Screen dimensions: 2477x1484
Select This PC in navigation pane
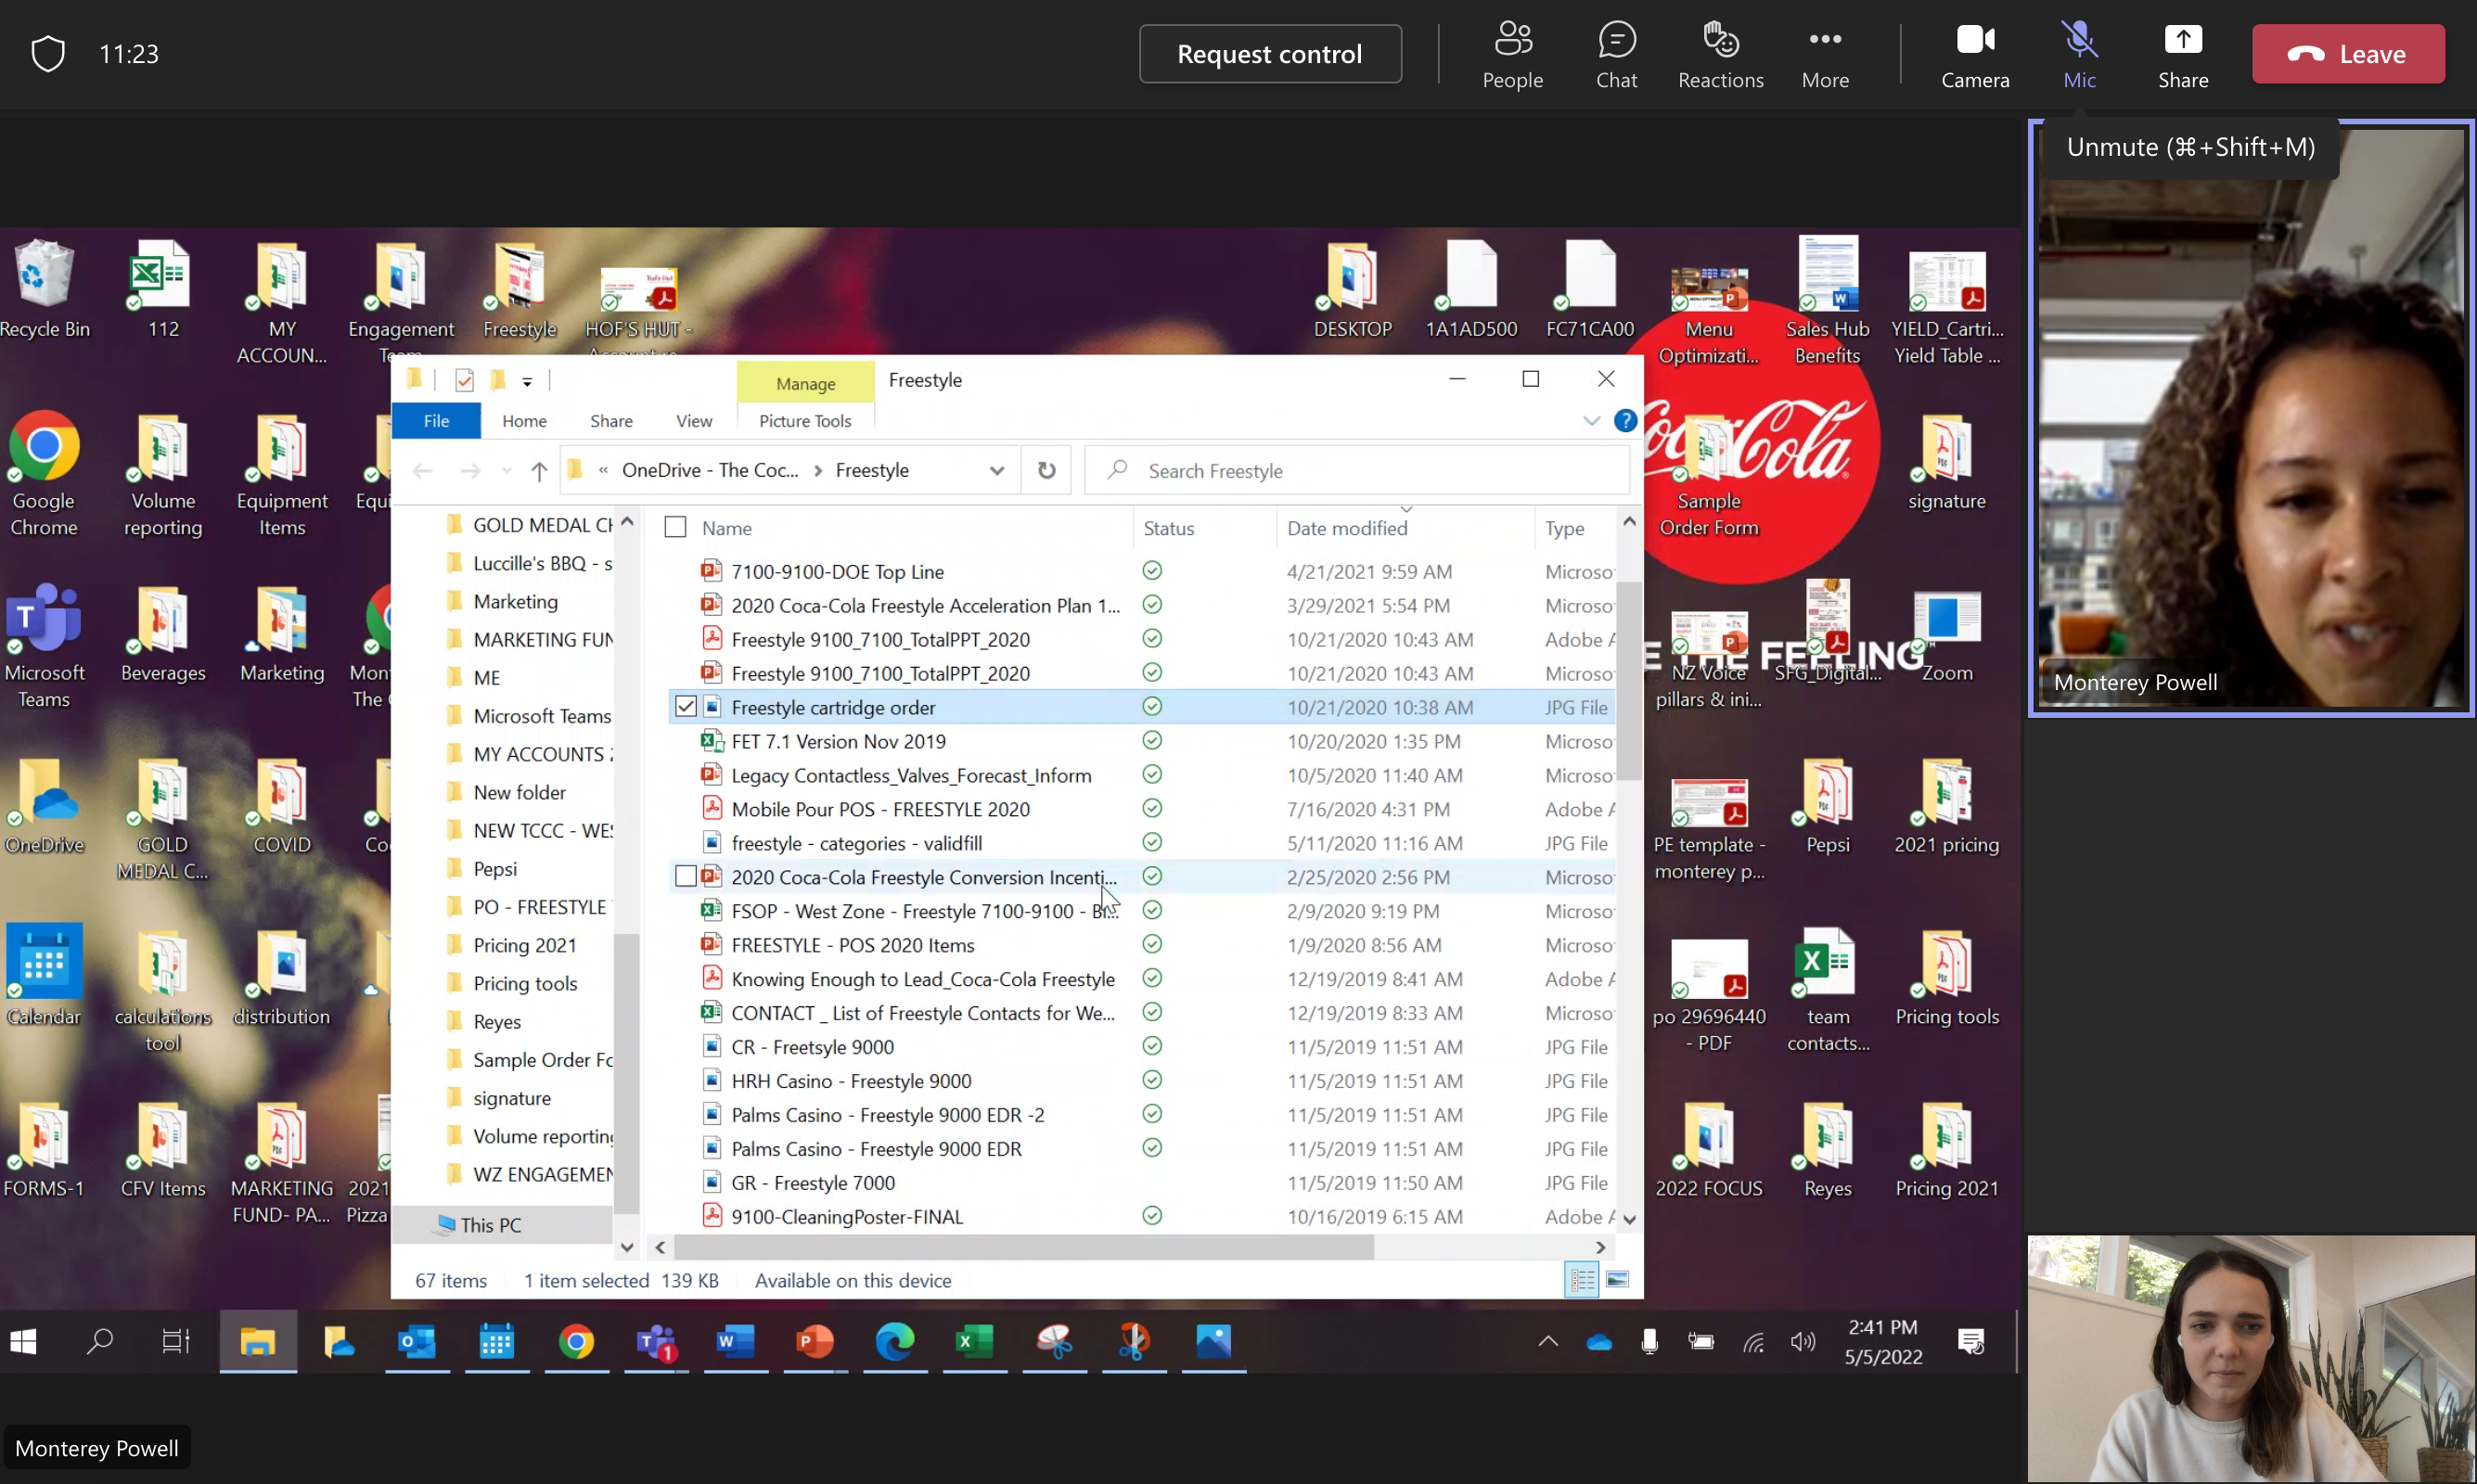click(x=490, y=1225)
